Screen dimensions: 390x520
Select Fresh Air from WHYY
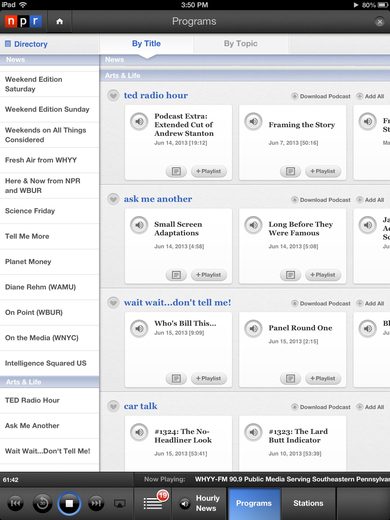[x=49, y=160]
